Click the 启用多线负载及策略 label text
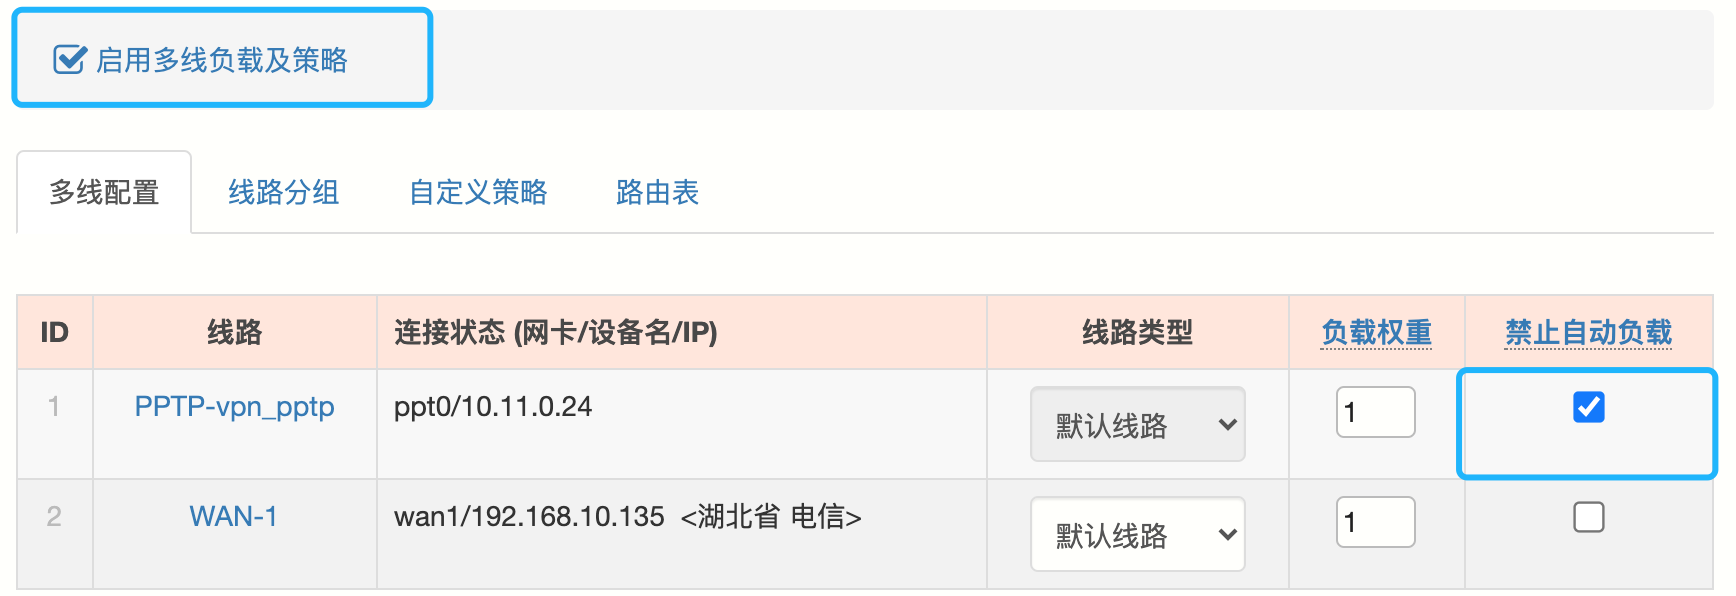Viewport: 1736px width, 596px height. pos(222,60)
